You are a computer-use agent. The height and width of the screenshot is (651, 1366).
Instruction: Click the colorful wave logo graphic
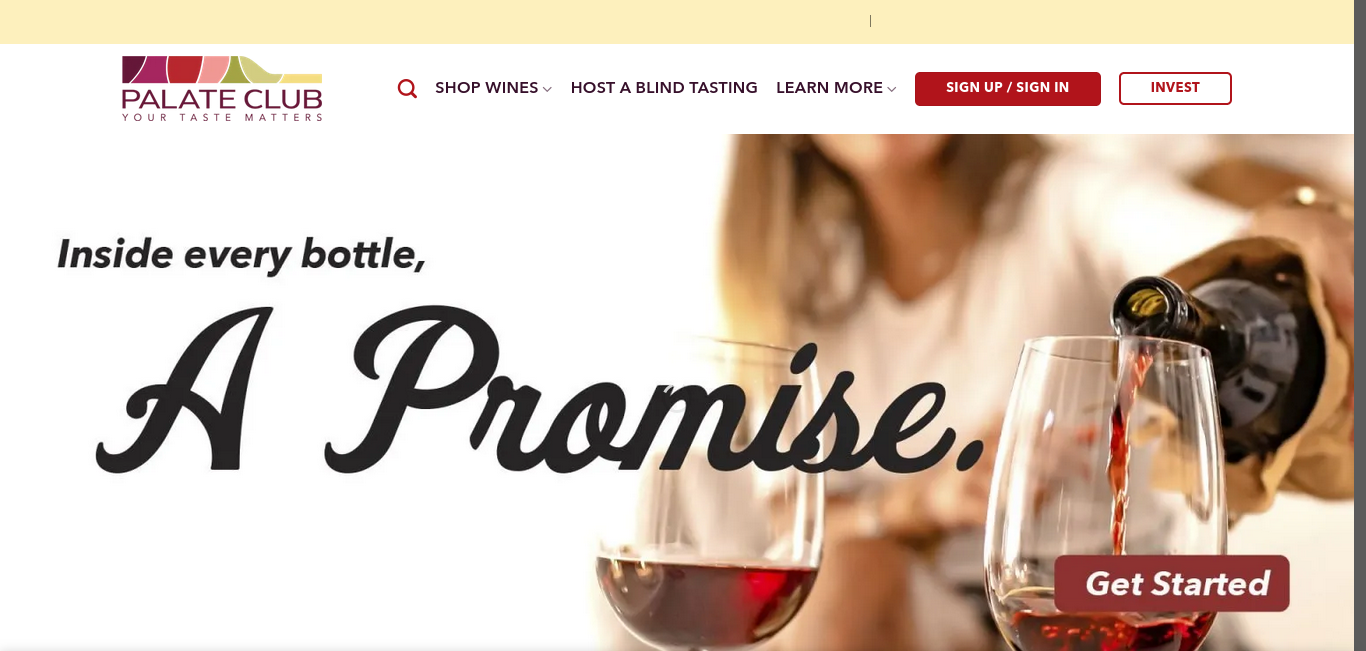coord(222,69)
